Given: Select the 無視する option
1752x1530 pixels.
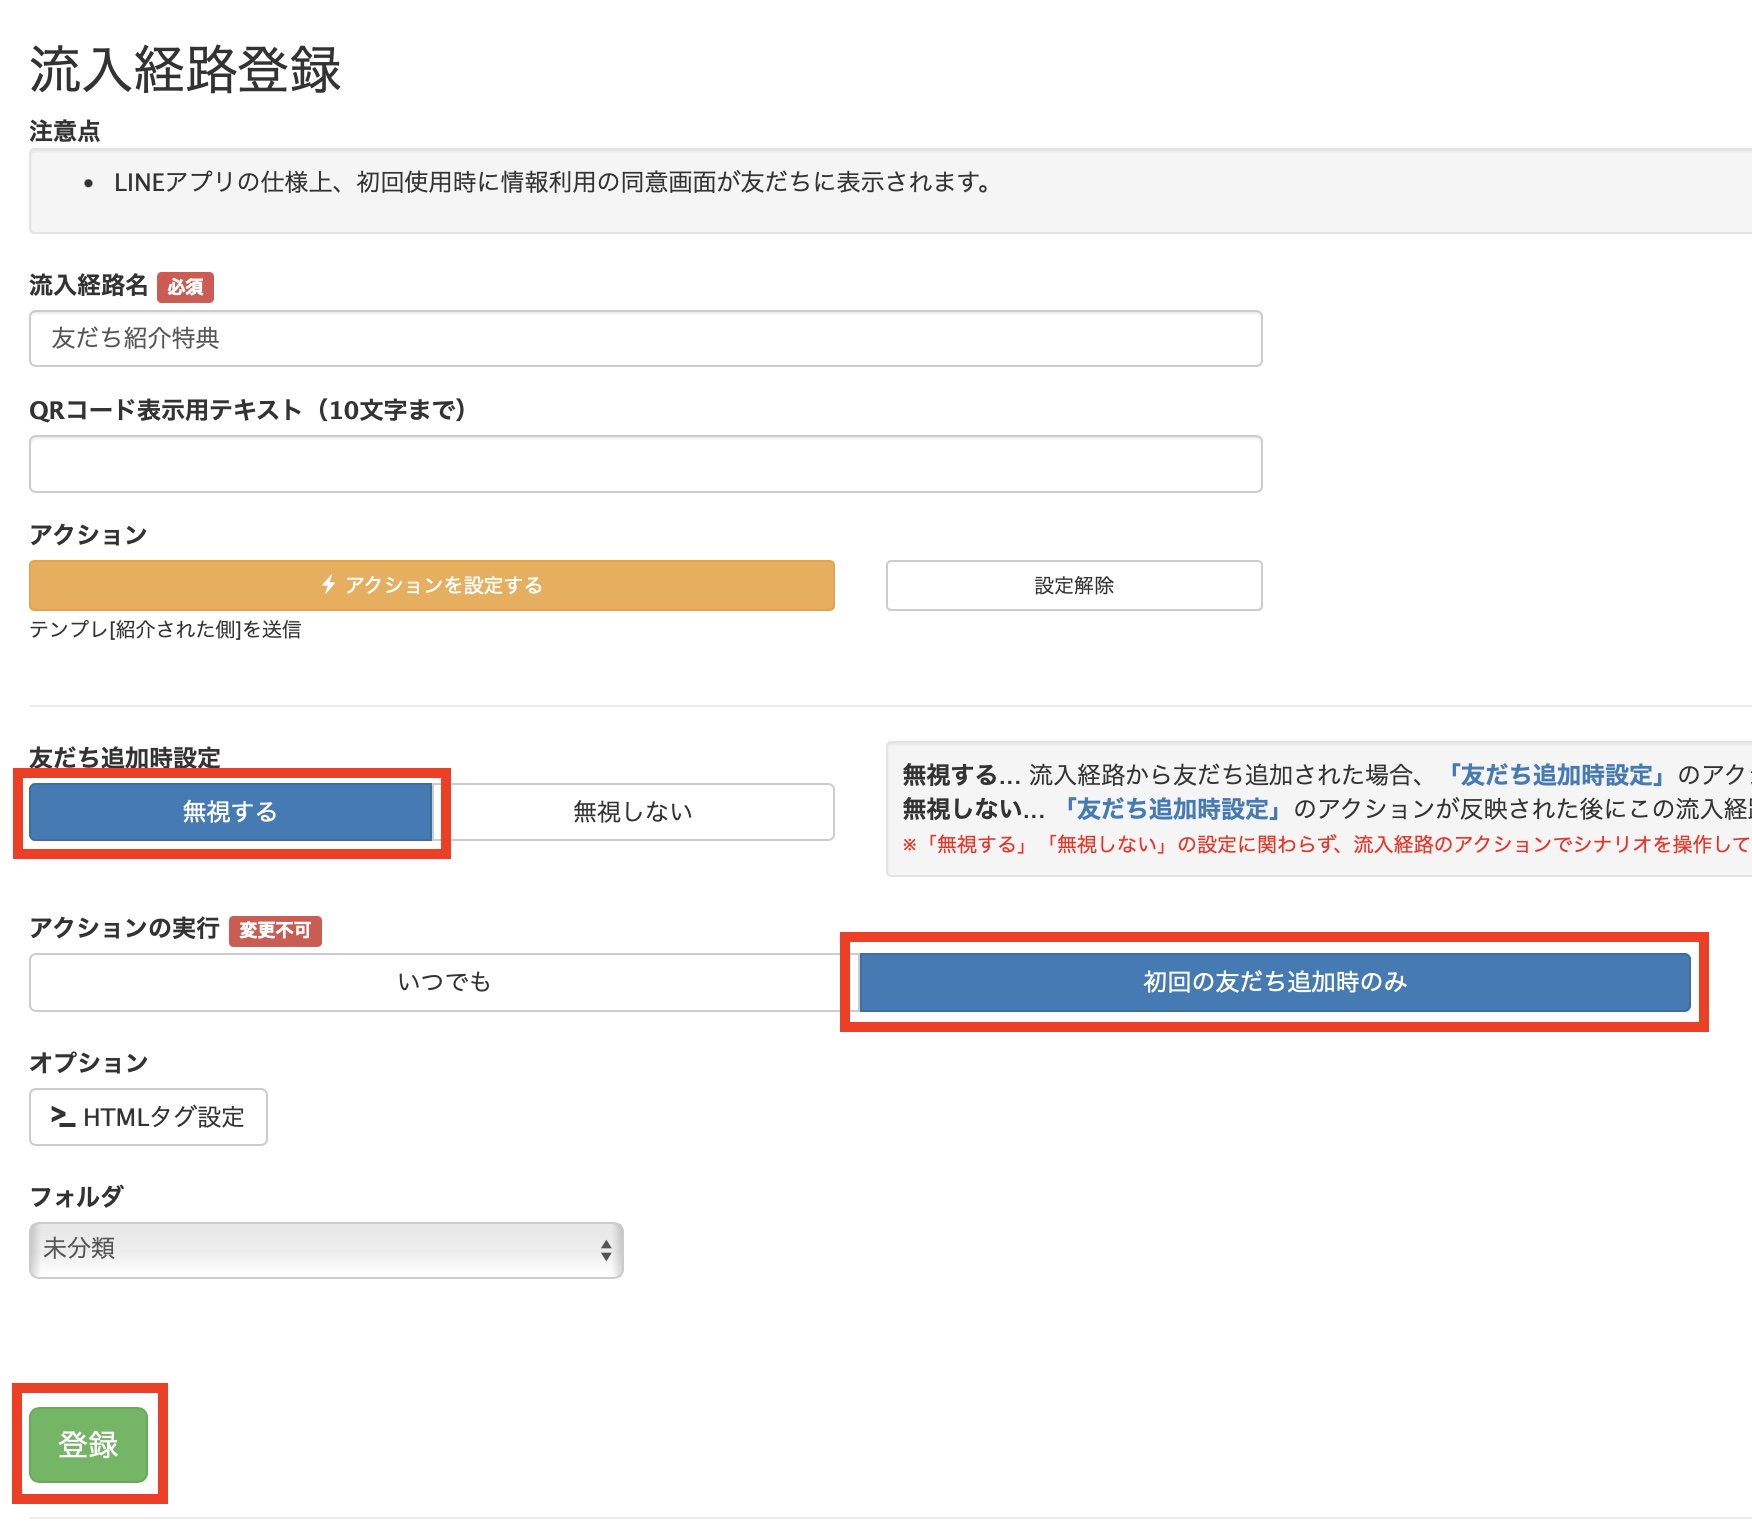Looking at the screenshot, I should 230,812.
